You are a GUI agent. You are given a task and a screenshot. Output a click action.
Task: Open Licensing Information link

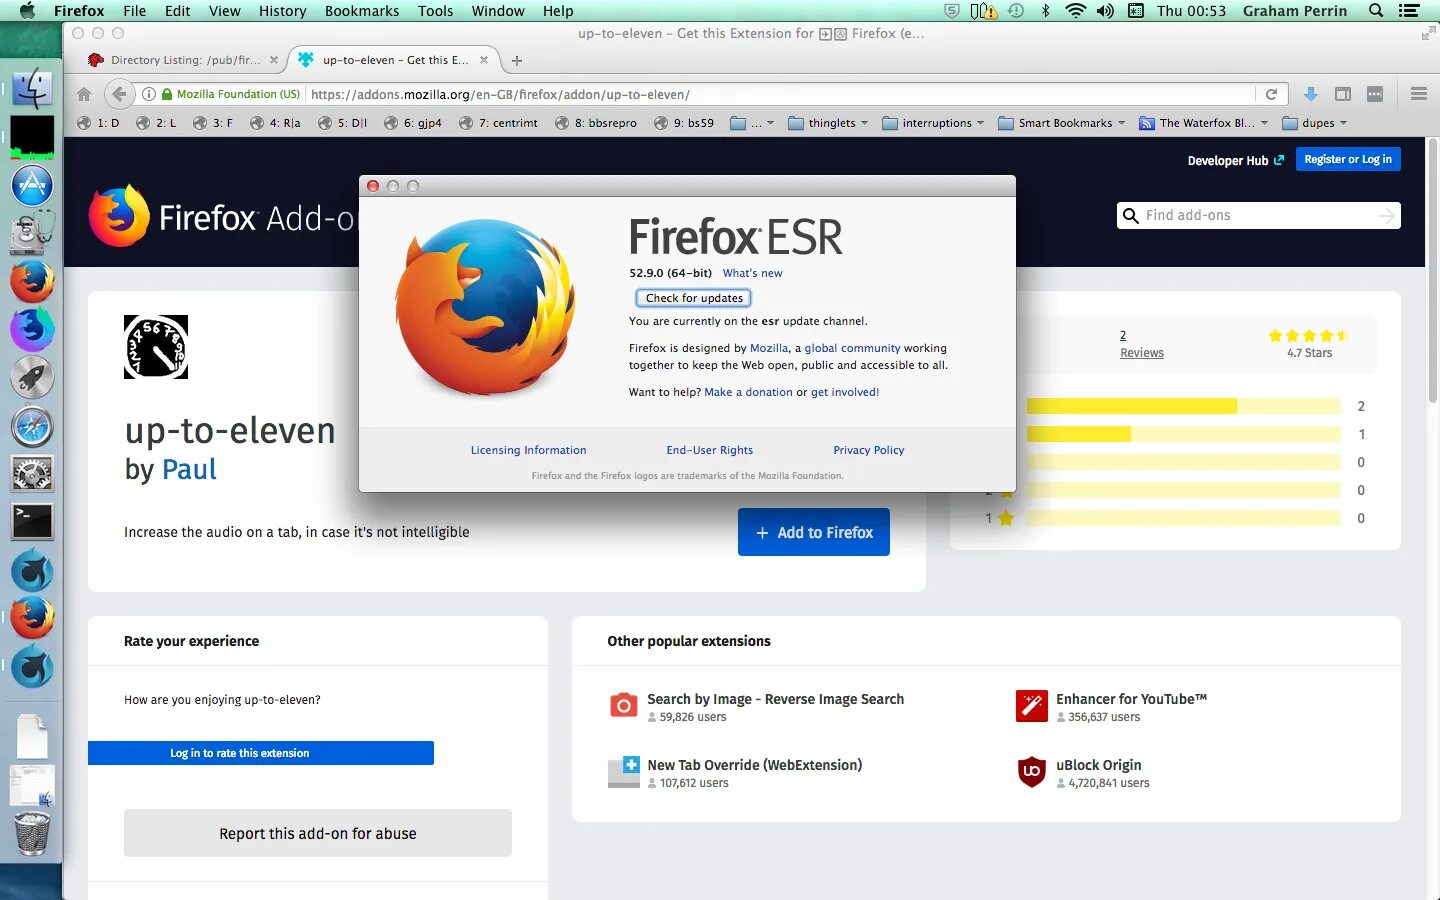[528, 450]
